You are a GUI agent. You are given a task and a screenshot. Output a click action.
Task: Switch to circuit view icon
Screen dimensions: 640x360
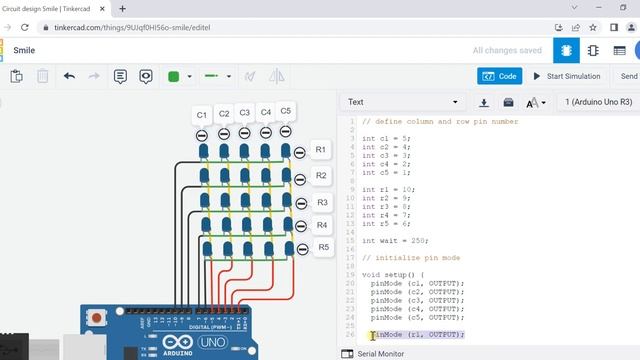coord(566,51)
